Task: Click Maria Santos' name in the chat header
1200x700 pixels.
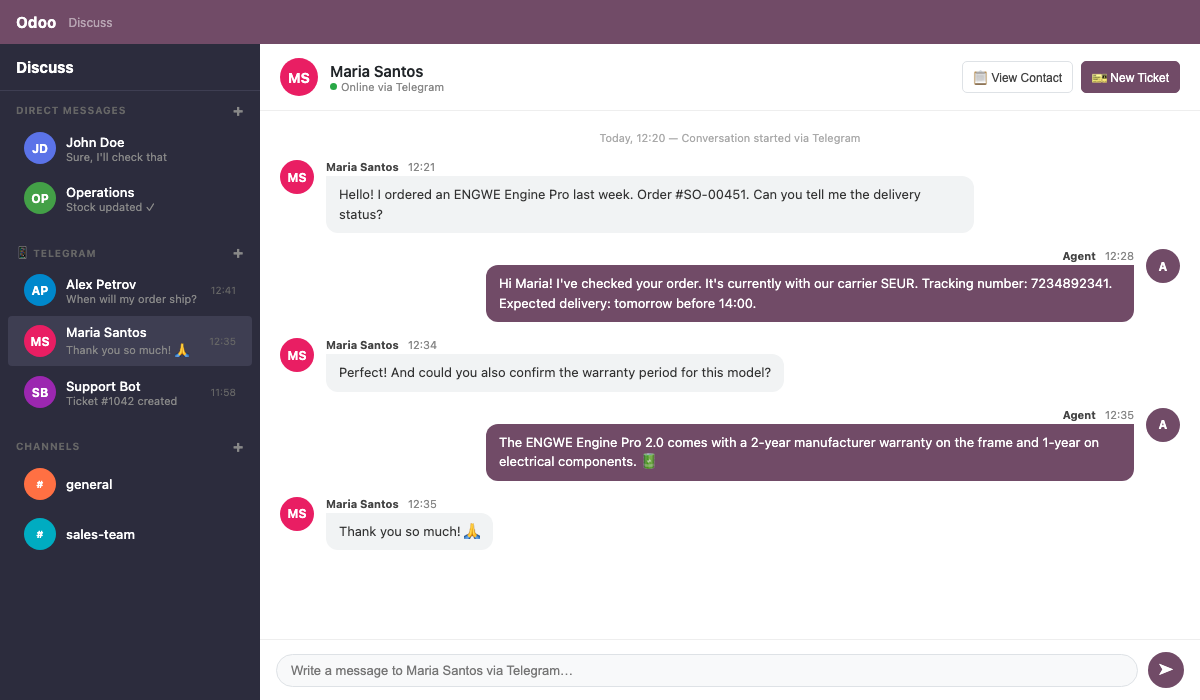Action: pos(376,71)
